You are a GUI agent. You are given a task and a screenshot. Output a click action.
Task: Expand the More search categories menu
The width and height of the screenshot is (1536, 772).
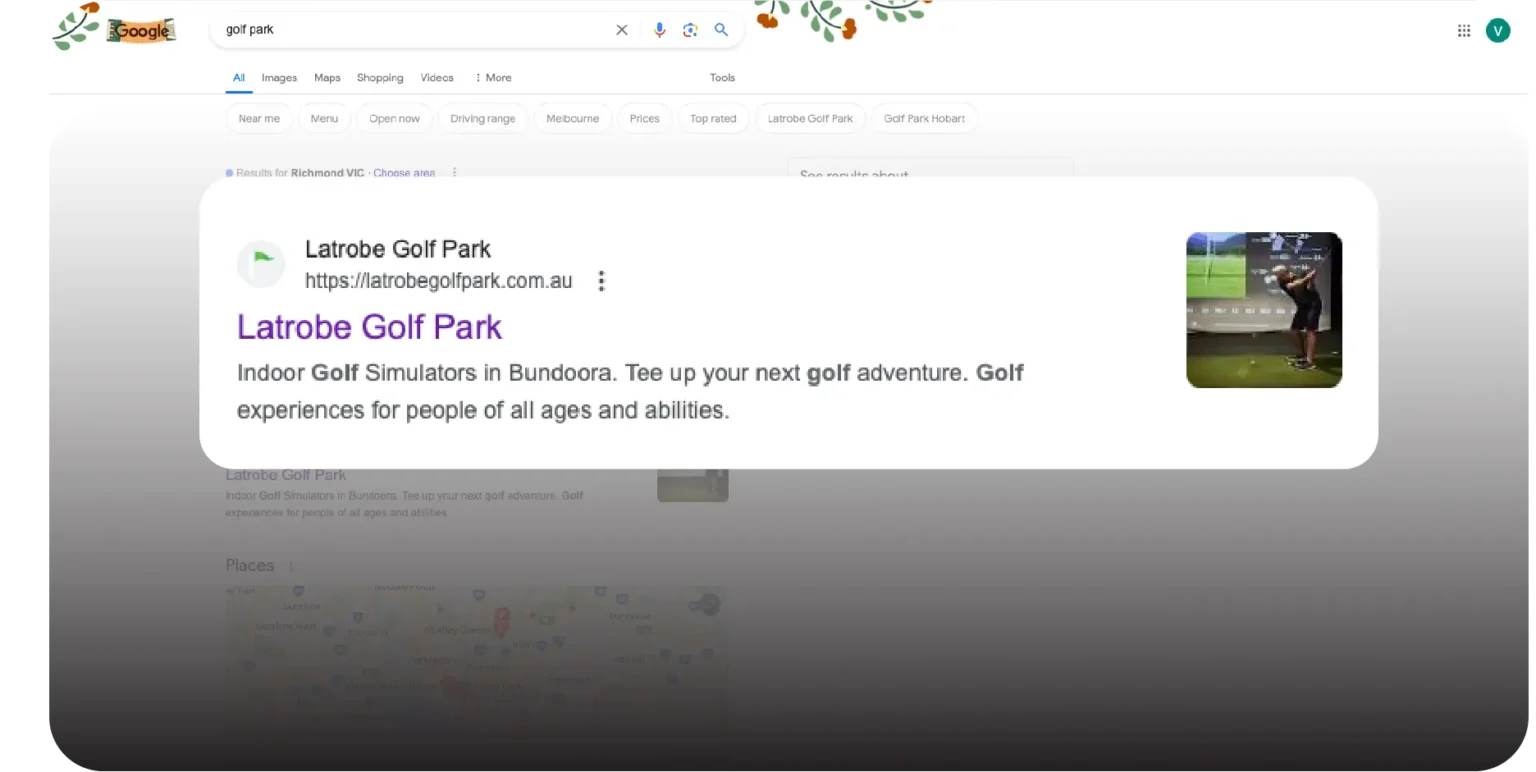tap(492, 78)
